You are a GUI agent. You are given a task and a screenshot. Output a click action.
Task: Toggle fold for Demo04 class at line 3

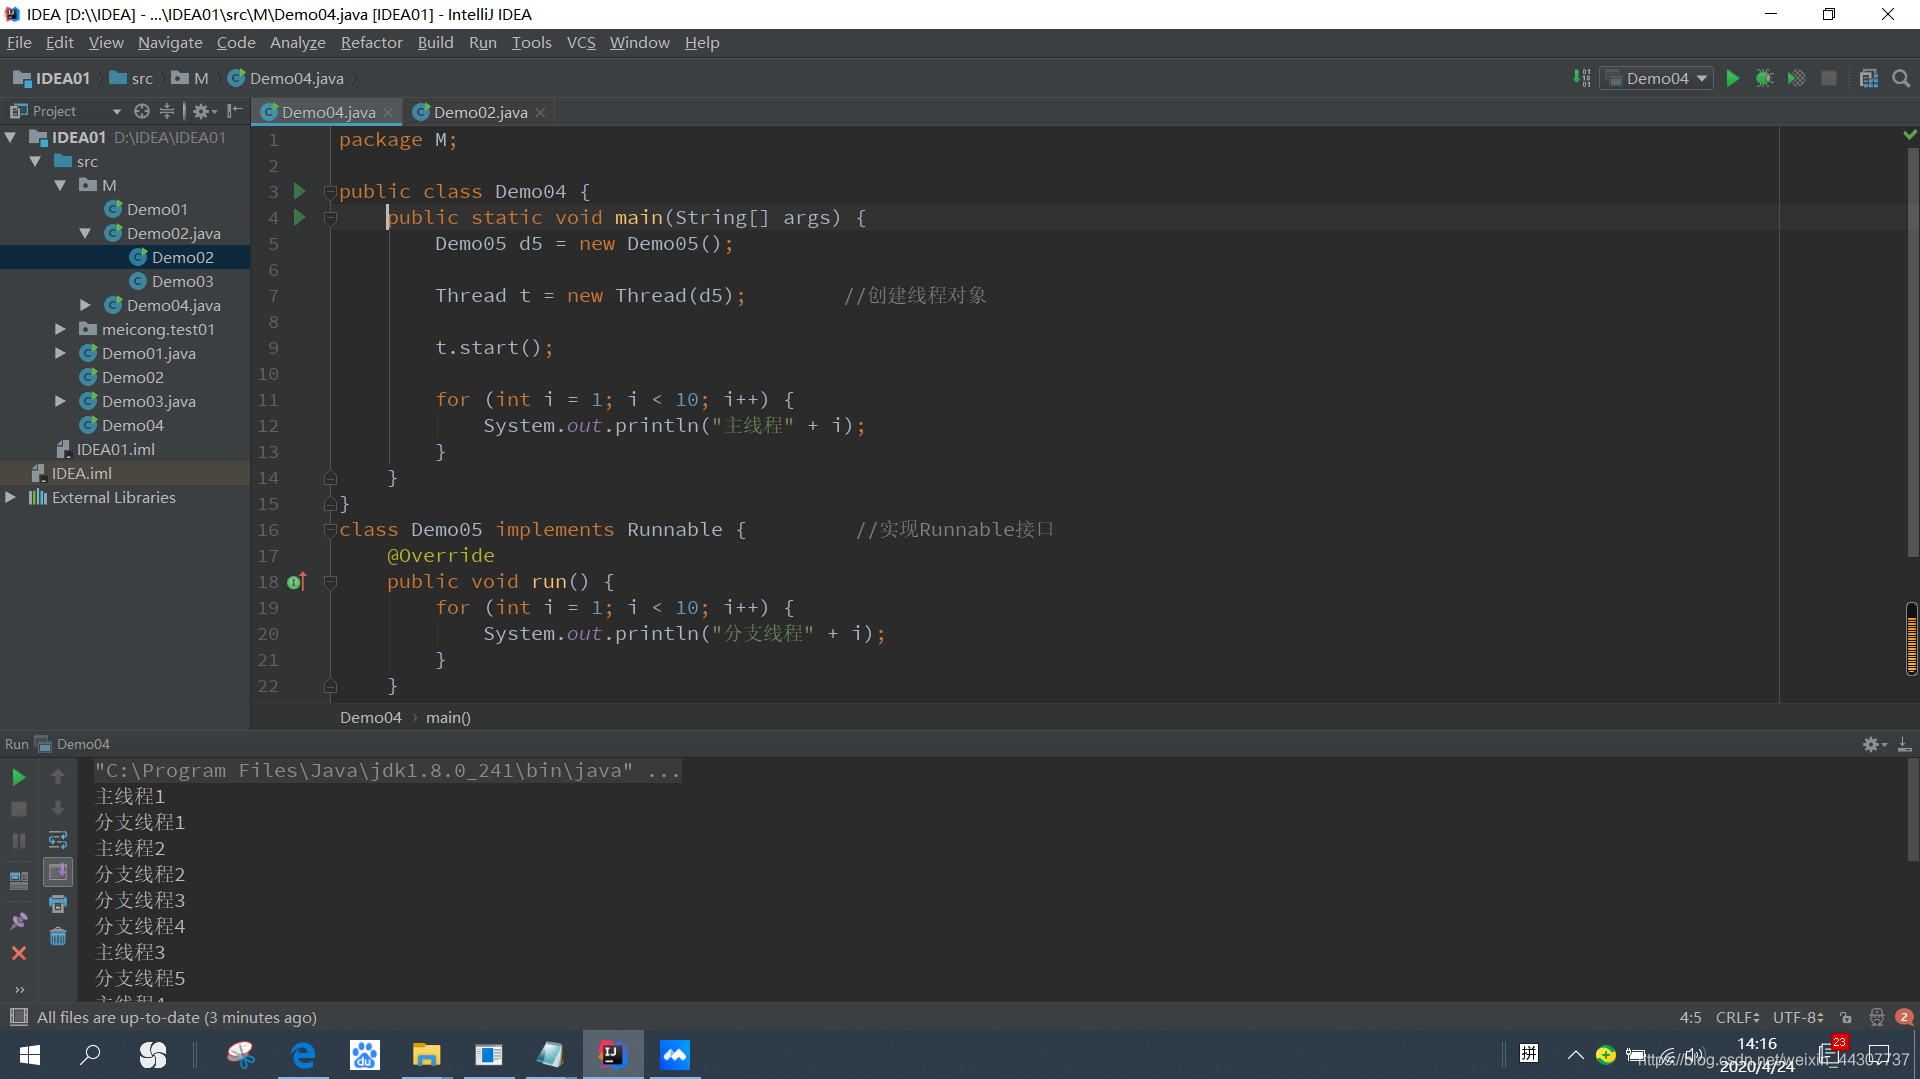point(330,191)
